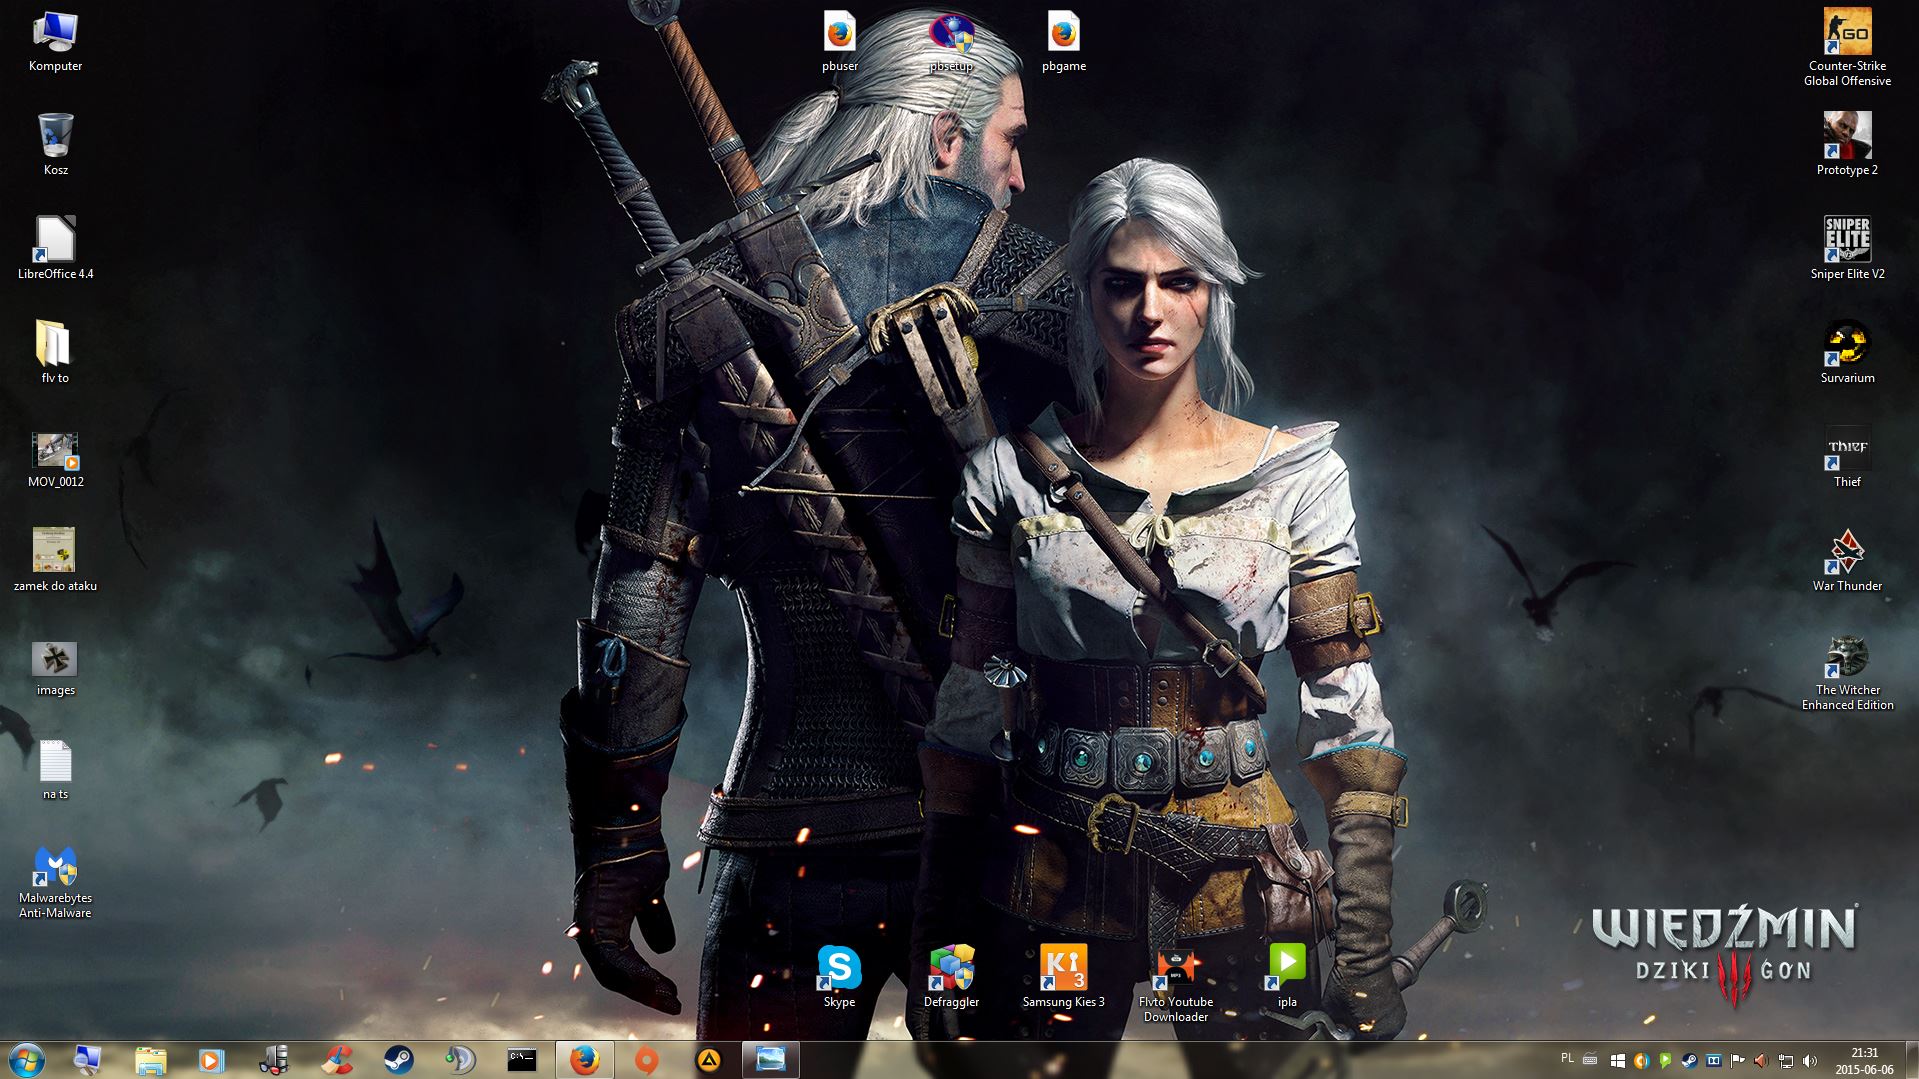
Task: Select the Samsung Kies 3 shortcut
Action: 1063,977
